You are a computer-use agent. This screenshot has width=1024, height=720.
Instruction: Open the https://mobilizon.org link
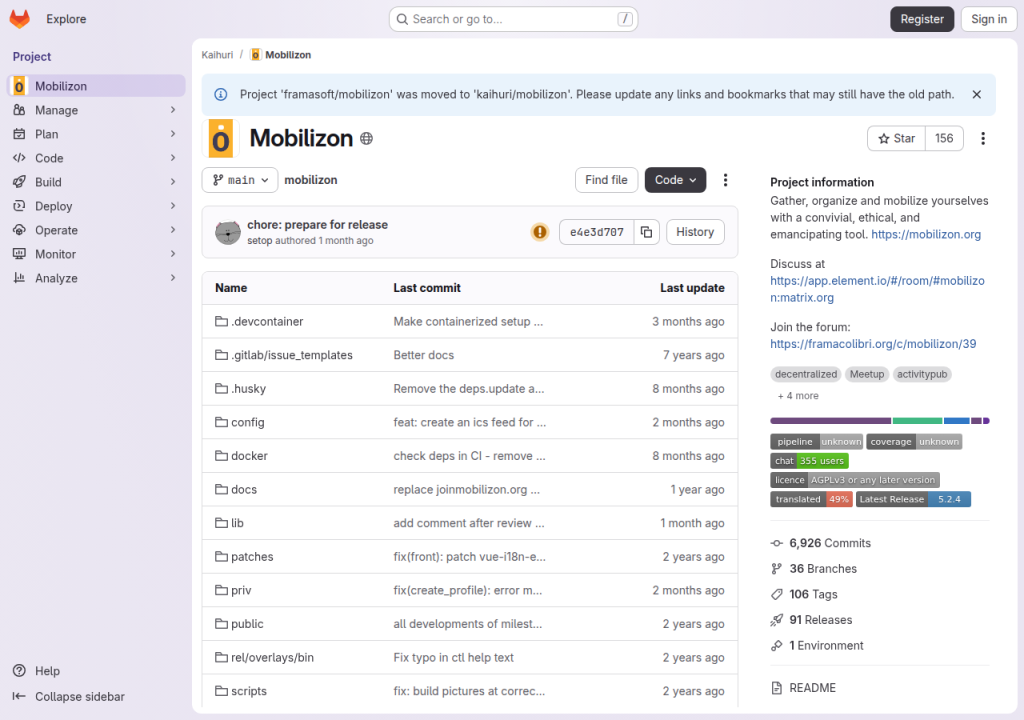click(925, 235)
